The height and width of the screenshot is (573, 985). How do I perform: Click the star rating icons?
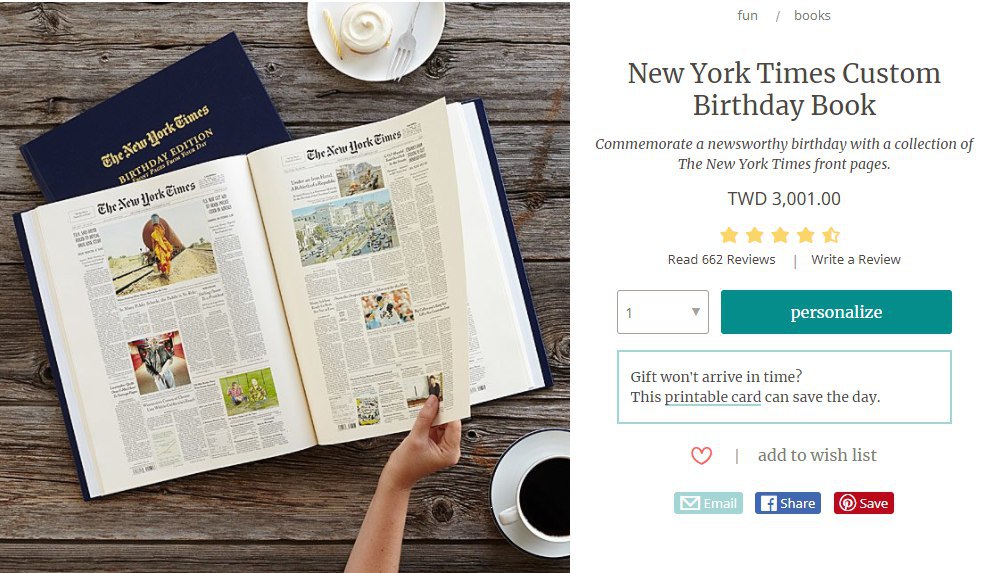pos(779,235)
